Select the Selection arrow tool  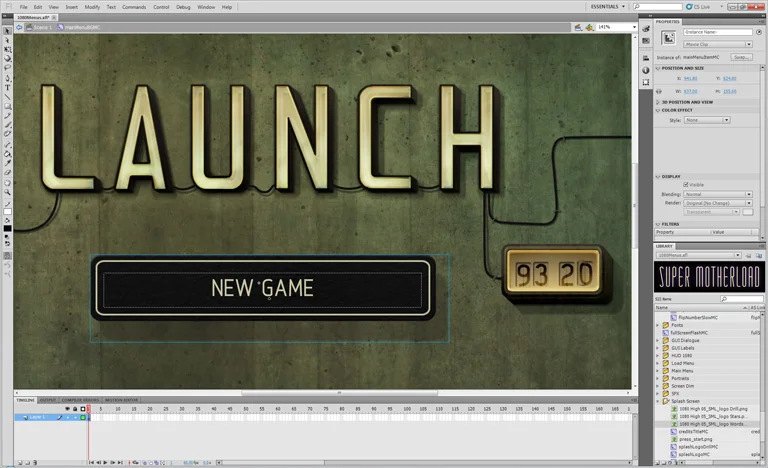click(7, 31)
